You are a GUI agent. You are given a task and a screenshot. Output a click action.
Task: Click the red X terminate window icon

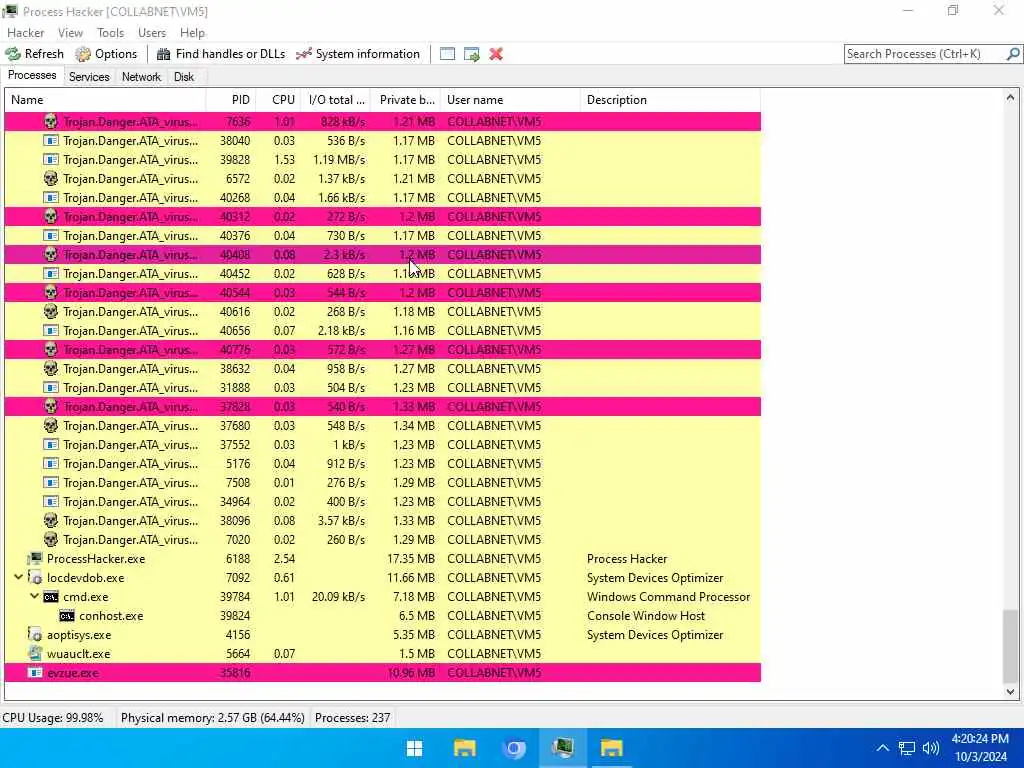tap(496, 54)
